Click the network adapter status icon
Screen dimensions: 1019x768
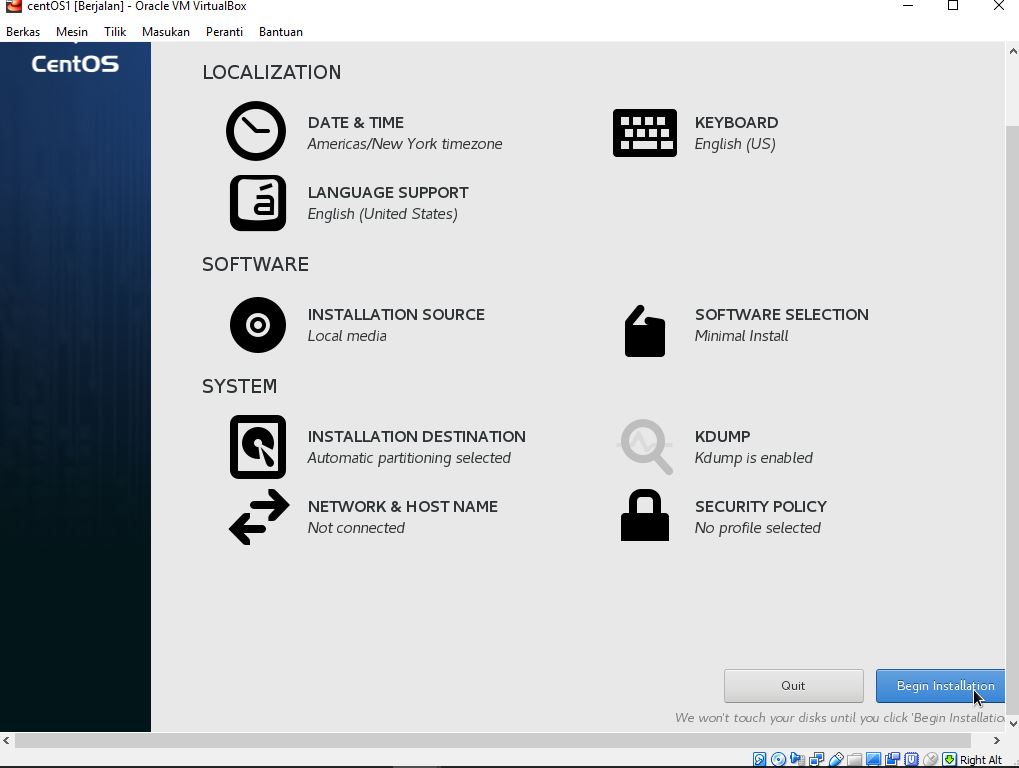pos(817,759)
